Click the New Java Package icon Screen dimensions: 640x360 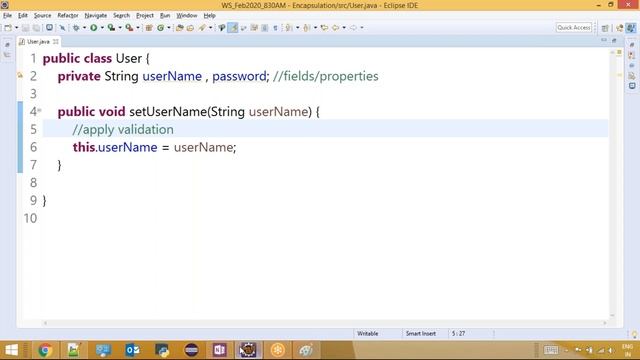coord(149,28)
